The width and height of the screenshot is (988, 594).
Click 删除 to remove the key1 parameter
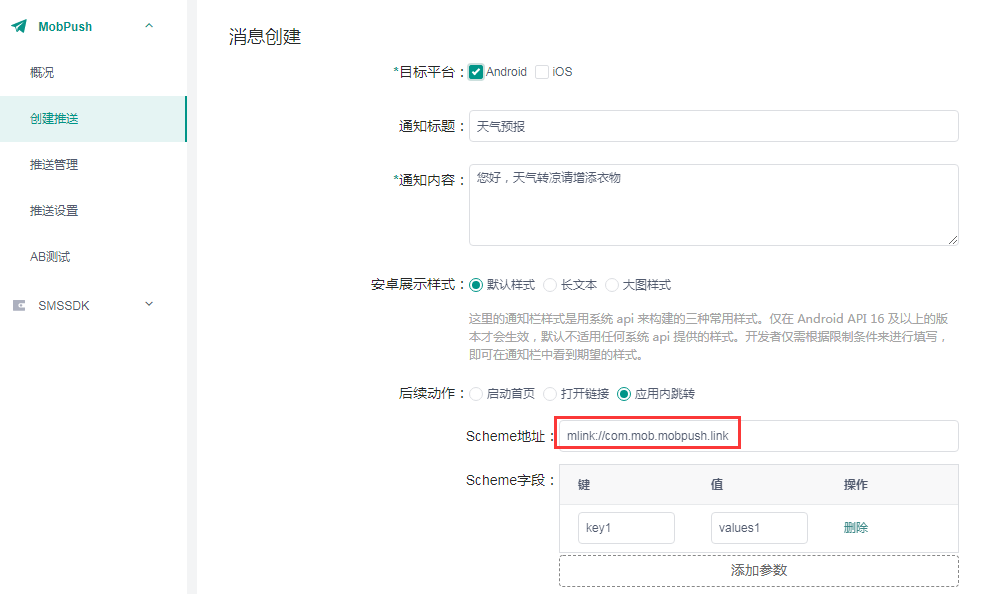(855, 527)
